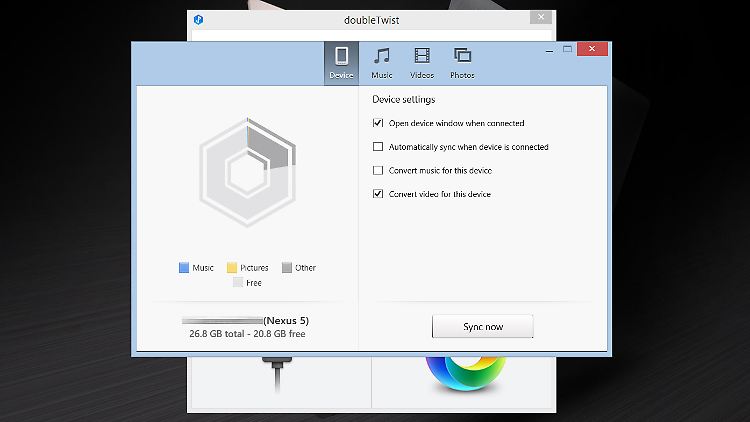The height and width of the screenshot is (422, 750).
Task: Click the Sync now button
Action: [x=483, y=326]
